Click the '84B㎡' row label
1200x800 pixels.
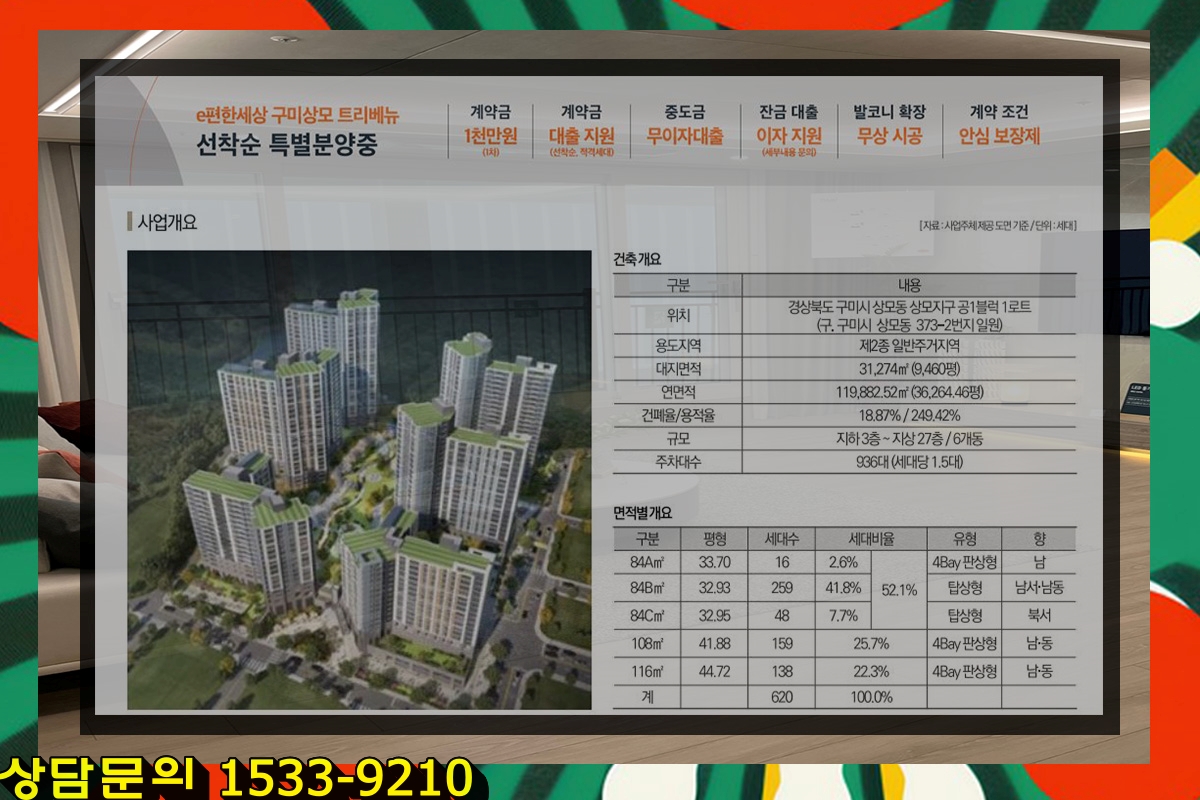(x=648, y=588)
